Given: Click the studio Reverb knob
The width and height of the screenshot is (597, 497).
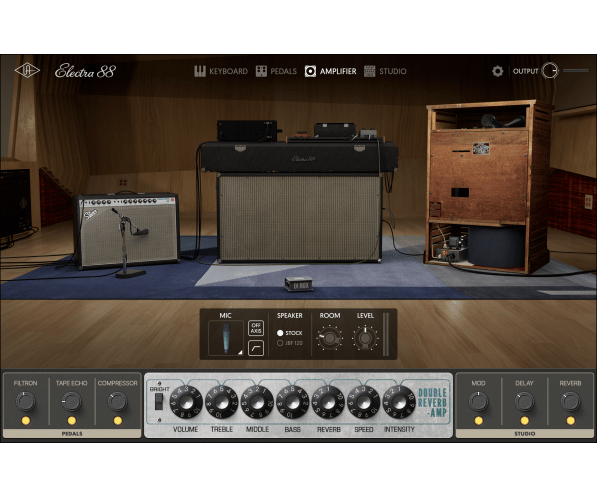Looking at the screenshot, I should click(570, 401).
